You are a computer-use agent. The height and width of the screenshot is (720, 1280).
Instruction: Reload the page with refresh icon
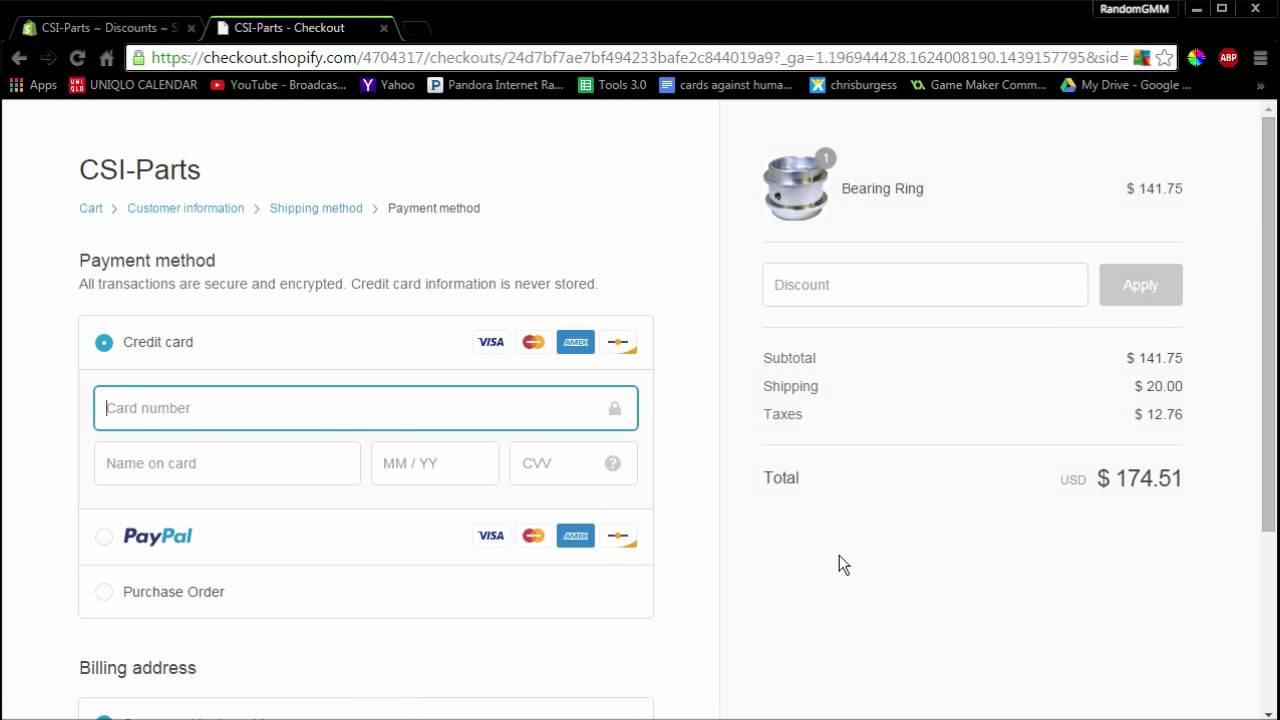(77, 58)
